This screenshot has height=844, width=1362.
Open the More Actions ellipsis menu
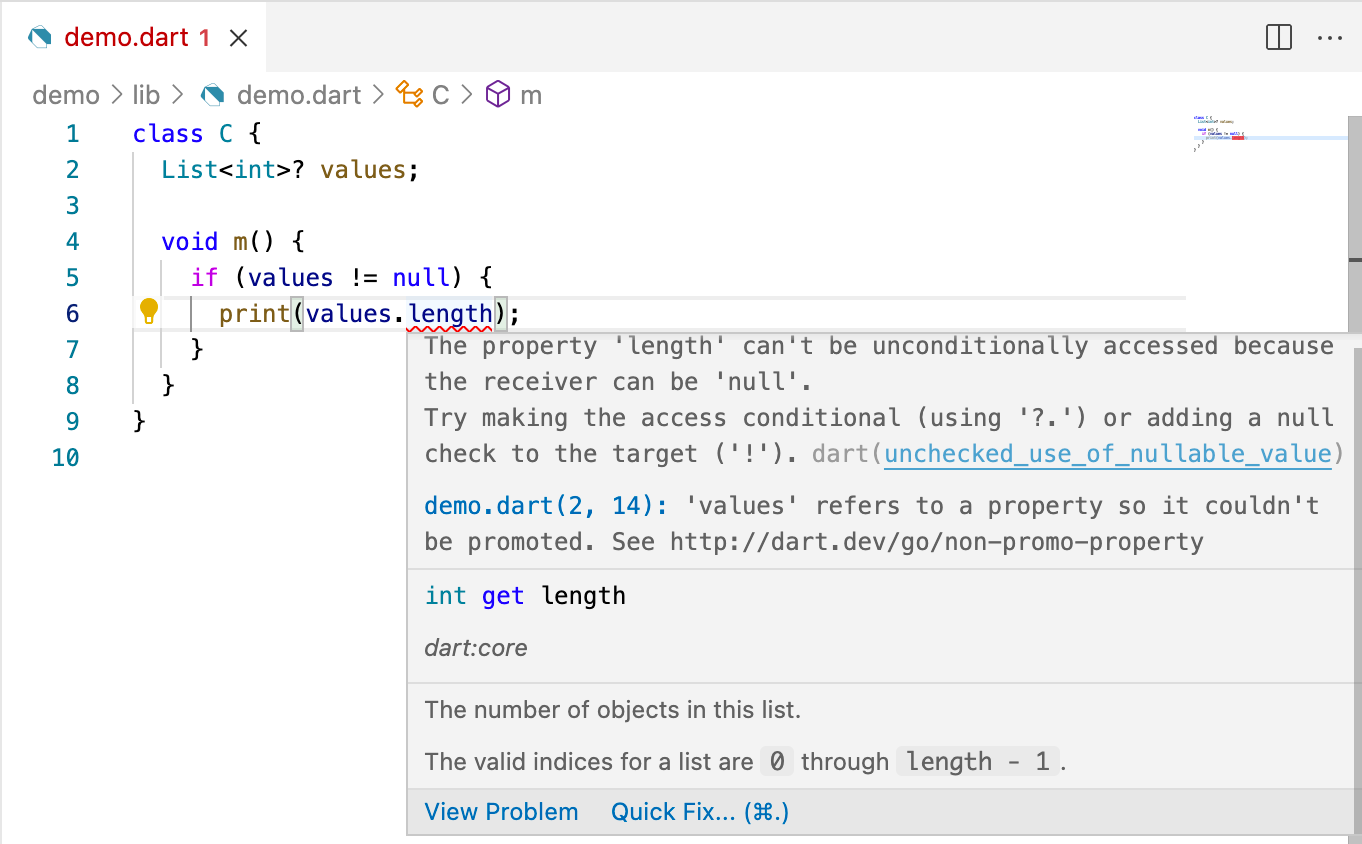pyautogui.click(x=1329, y=38)
